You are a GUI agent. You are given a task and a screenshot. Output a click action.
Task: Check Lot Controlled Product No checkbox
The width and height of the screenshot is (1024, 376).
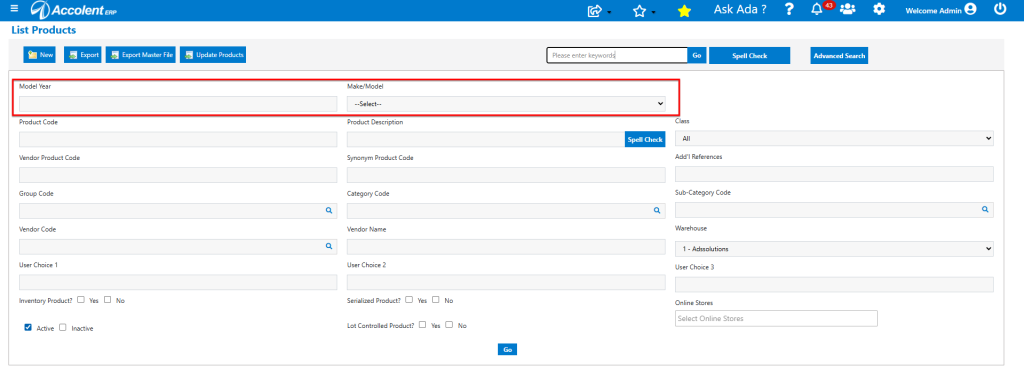449,324
